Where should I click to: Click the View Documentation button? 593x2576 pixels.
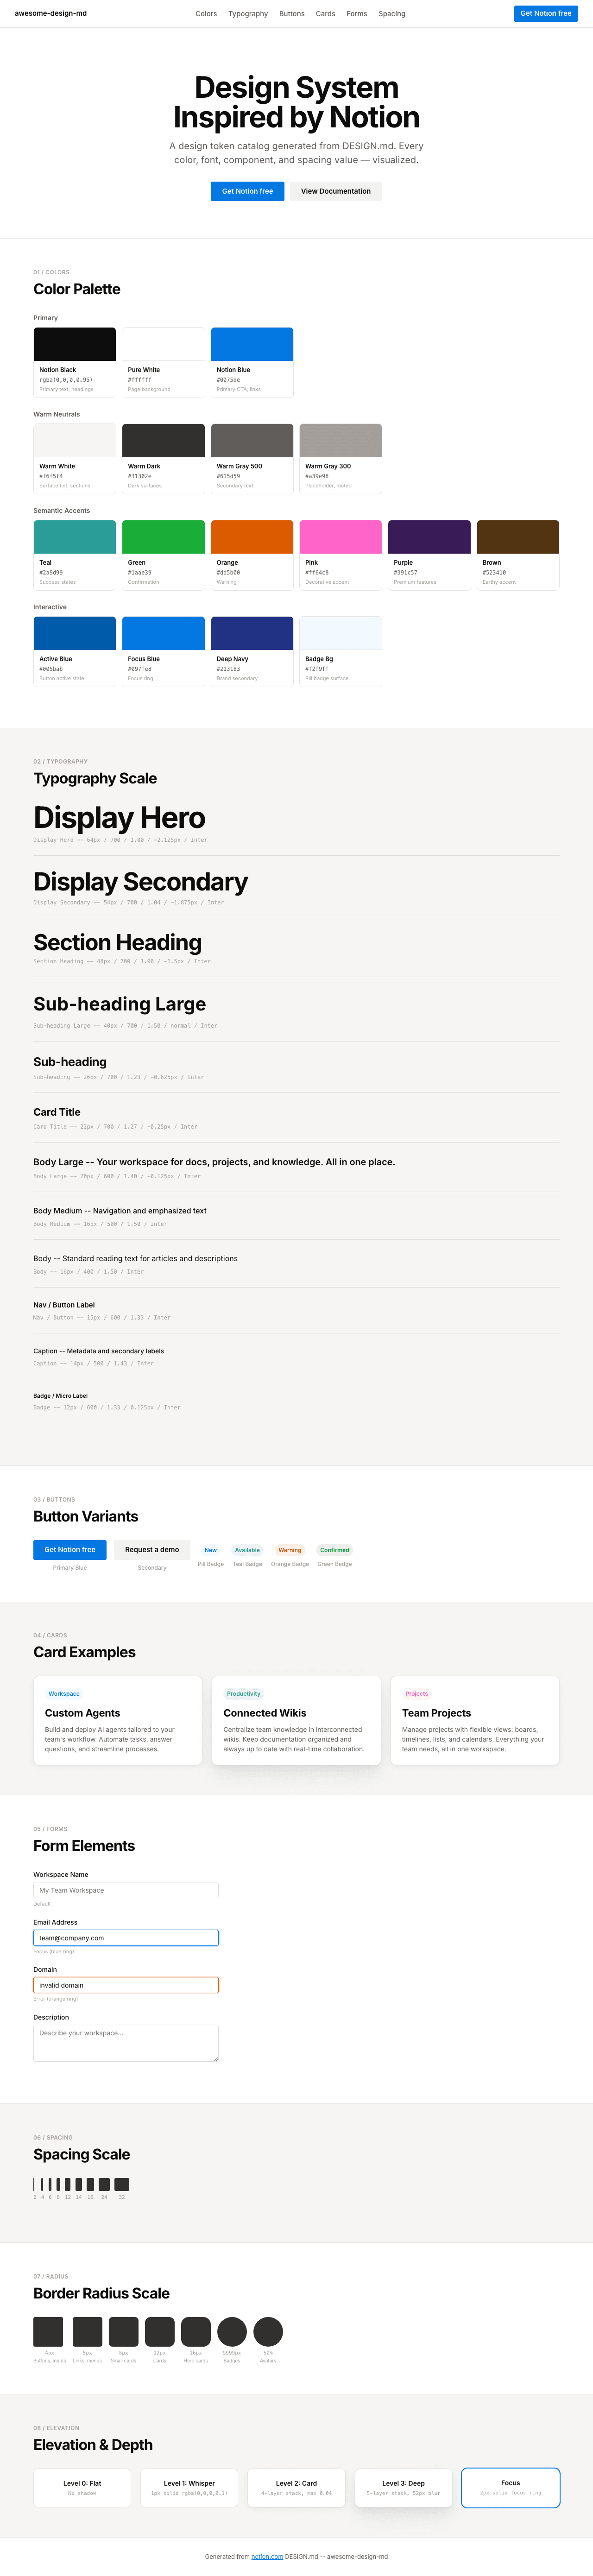[336, 191]
